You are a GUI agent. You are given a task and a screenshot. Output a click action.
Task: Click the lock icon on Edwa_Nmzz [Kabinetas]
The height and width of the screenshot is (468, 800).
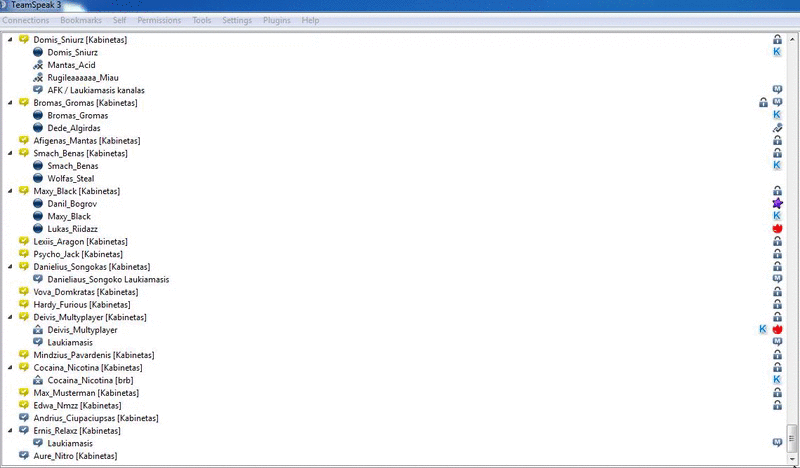777,405
